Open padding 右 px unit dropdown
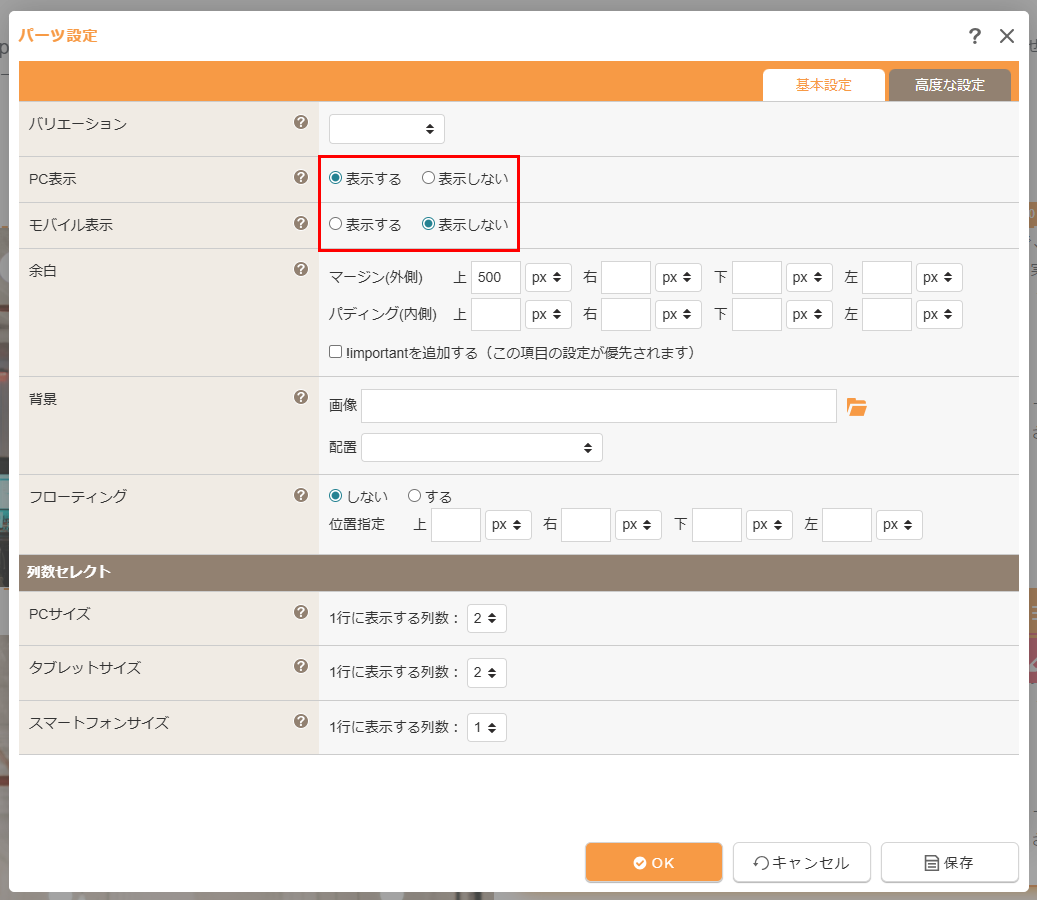Screen dimensions: 1037x900 click(679, 314)
